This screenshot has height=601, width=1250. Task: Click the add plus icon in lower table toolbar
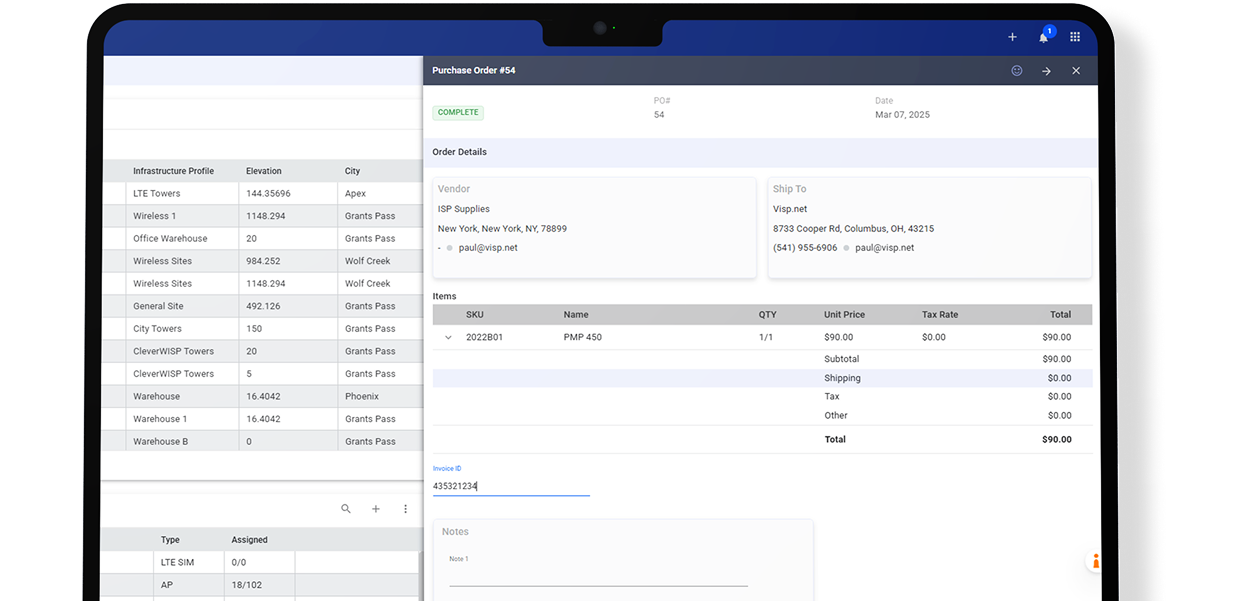(x=376, y=509)
